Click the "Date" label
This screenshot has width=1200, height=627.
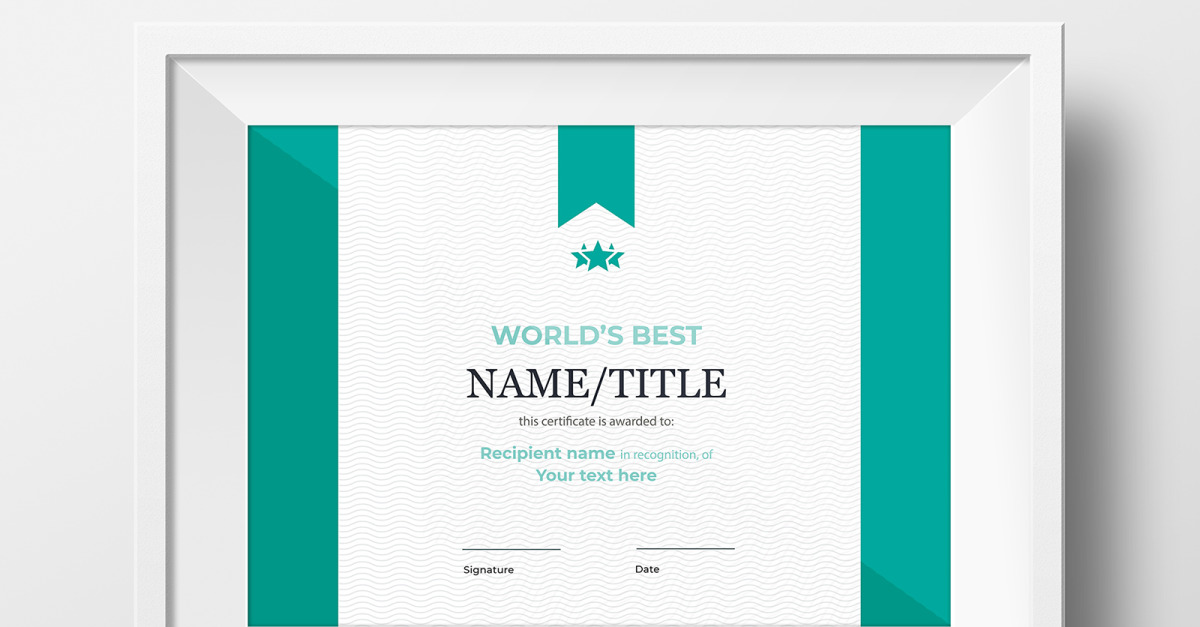pos(647,569)
